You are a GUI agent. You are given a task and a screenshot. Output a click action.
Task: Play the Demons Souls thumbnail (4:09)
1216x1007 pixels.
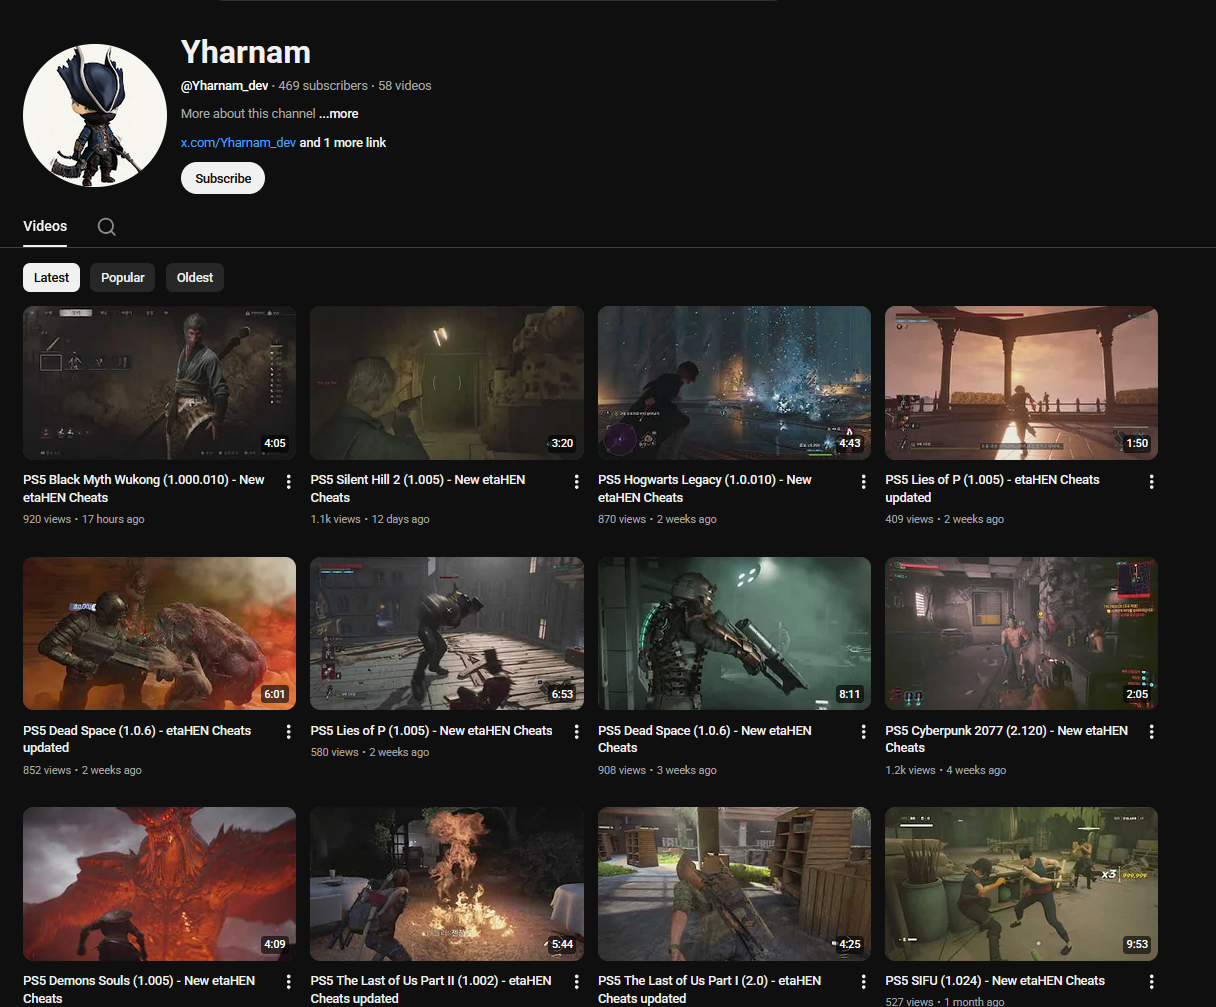click(x=159, y=884)
